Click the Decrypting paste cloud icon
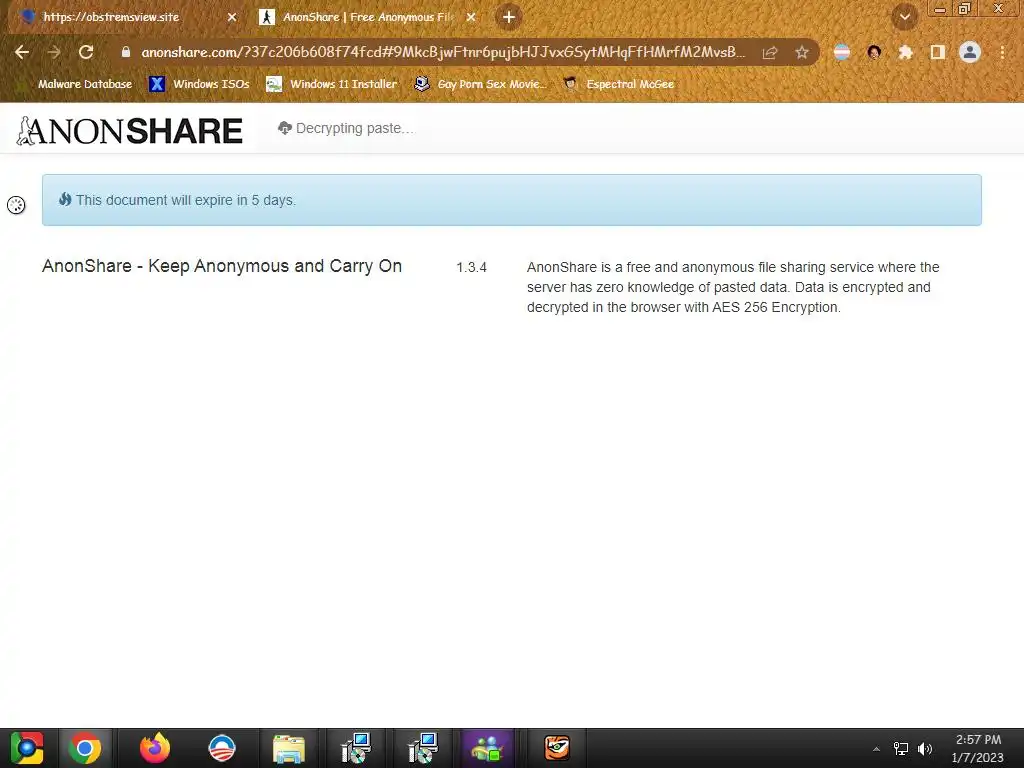The width and height of the screenshot is (1024, 768). (x=284, y=128)
